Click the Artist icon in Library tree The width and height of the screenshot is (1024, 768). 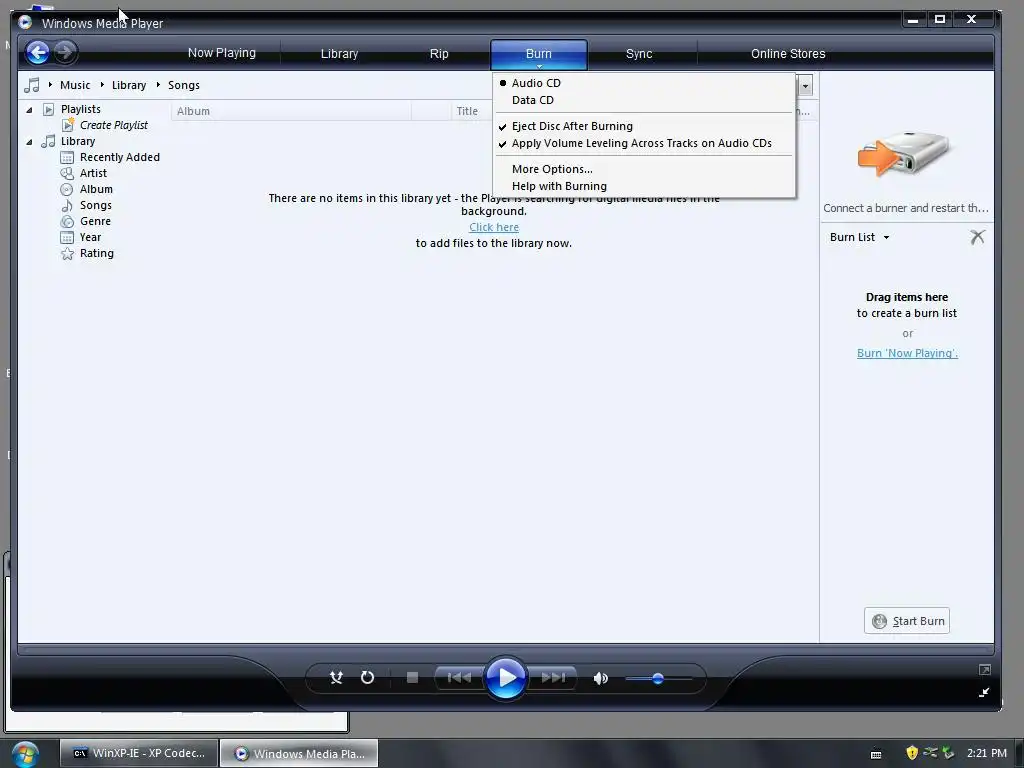pos(67,173)
